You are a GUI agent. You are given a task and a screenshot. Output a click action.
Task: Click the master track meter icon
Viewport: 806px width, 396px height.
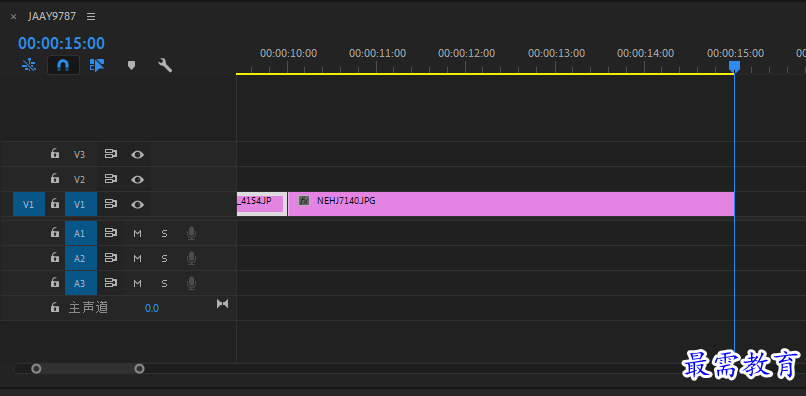coord(222,303)
